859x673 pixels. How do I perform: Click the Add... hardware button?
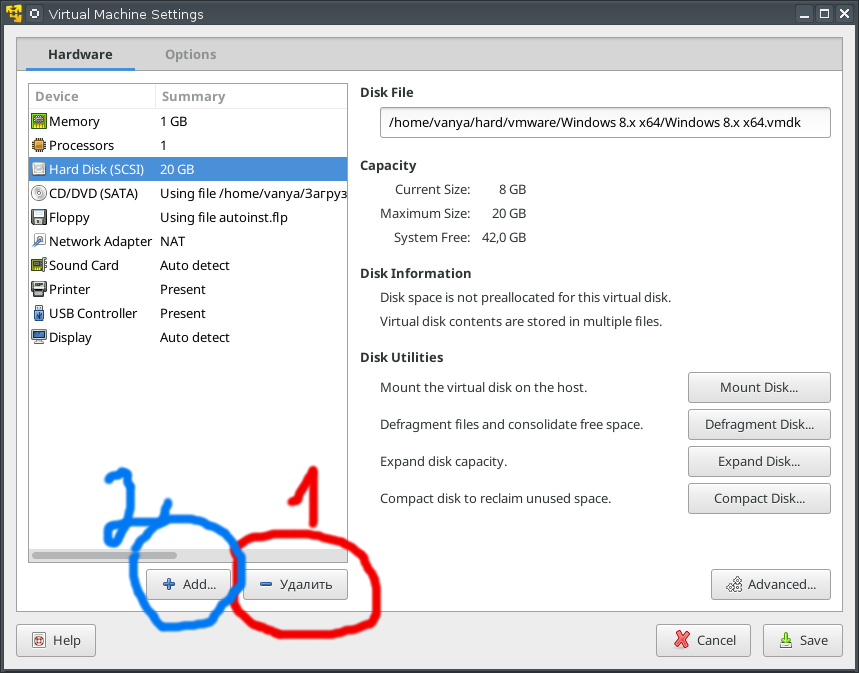pos(190,585)
